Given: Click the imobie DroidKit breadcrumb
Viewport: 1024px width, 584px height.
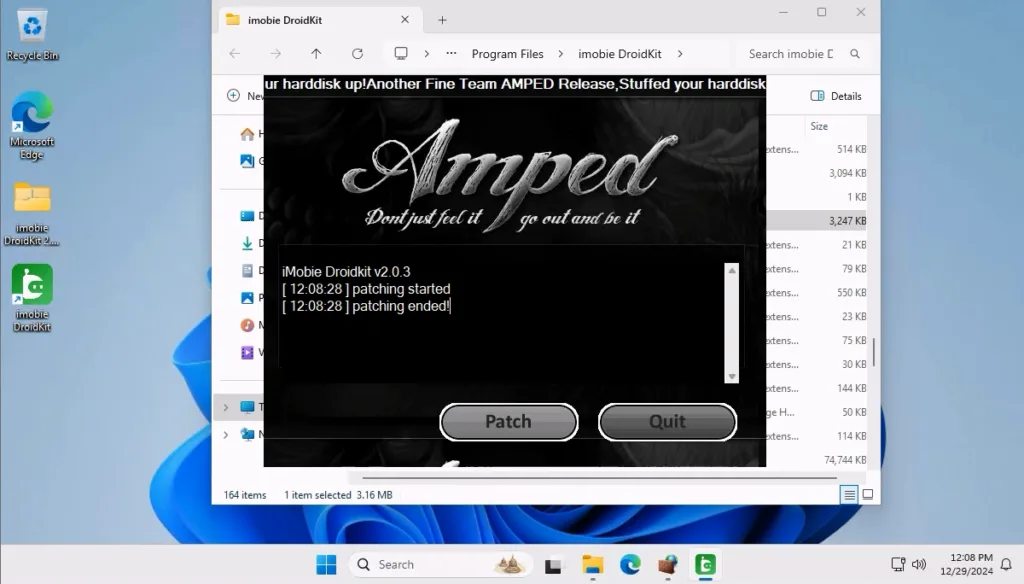Looking at the screenshot, I should point(620,54).
